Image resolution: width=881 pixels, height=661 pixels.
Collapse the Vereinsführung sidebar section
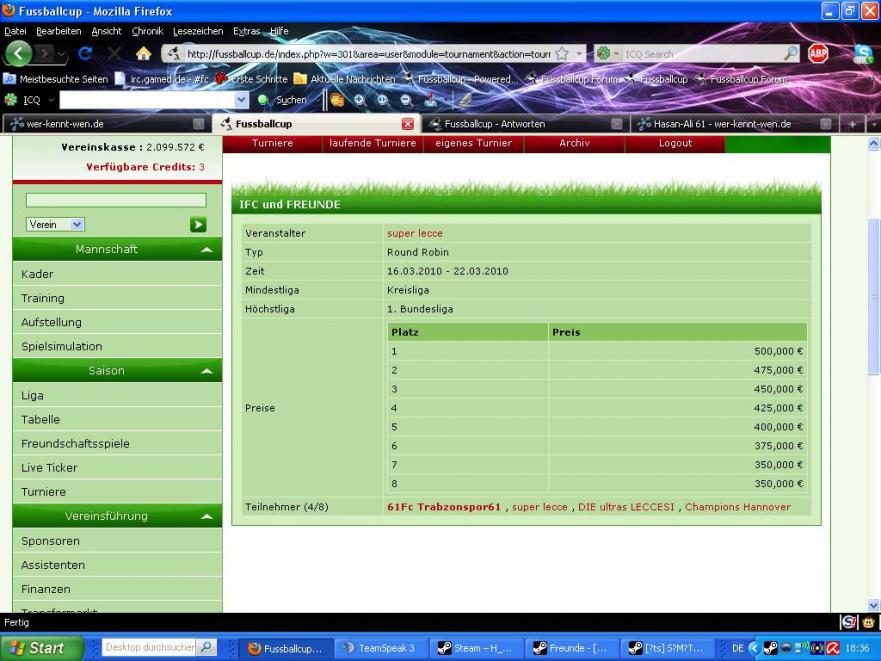click(206, 517)
